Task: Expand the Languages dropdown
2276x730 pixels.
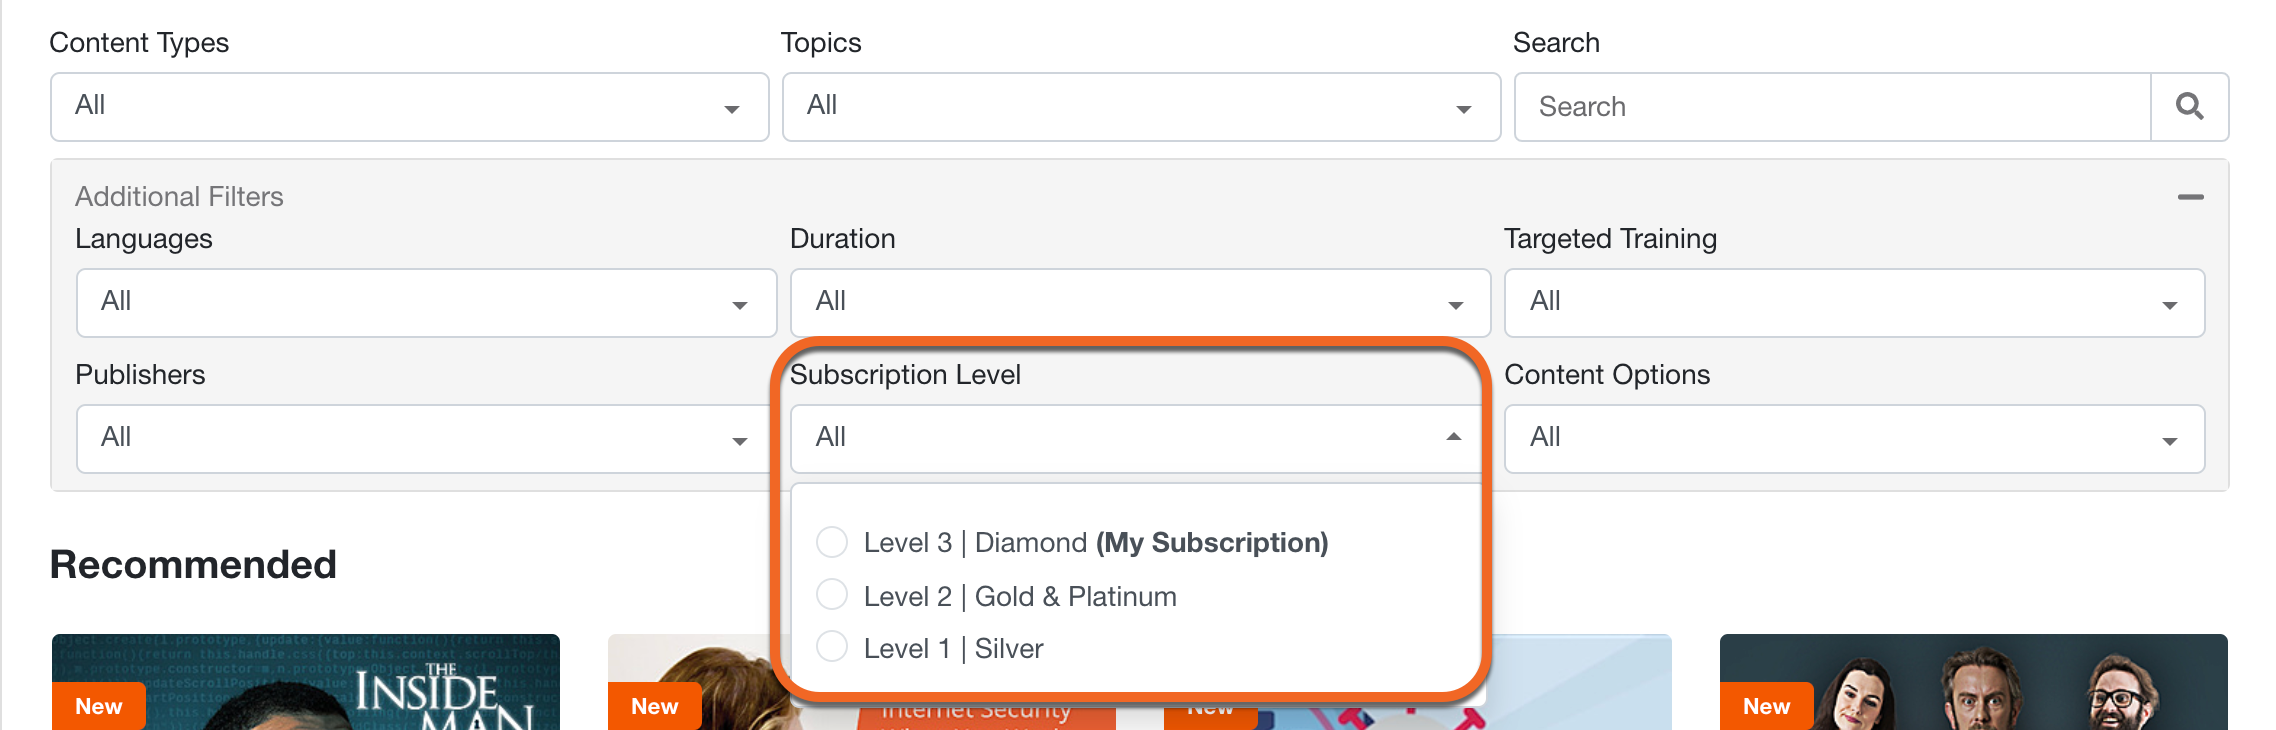Action: [427, 303]
